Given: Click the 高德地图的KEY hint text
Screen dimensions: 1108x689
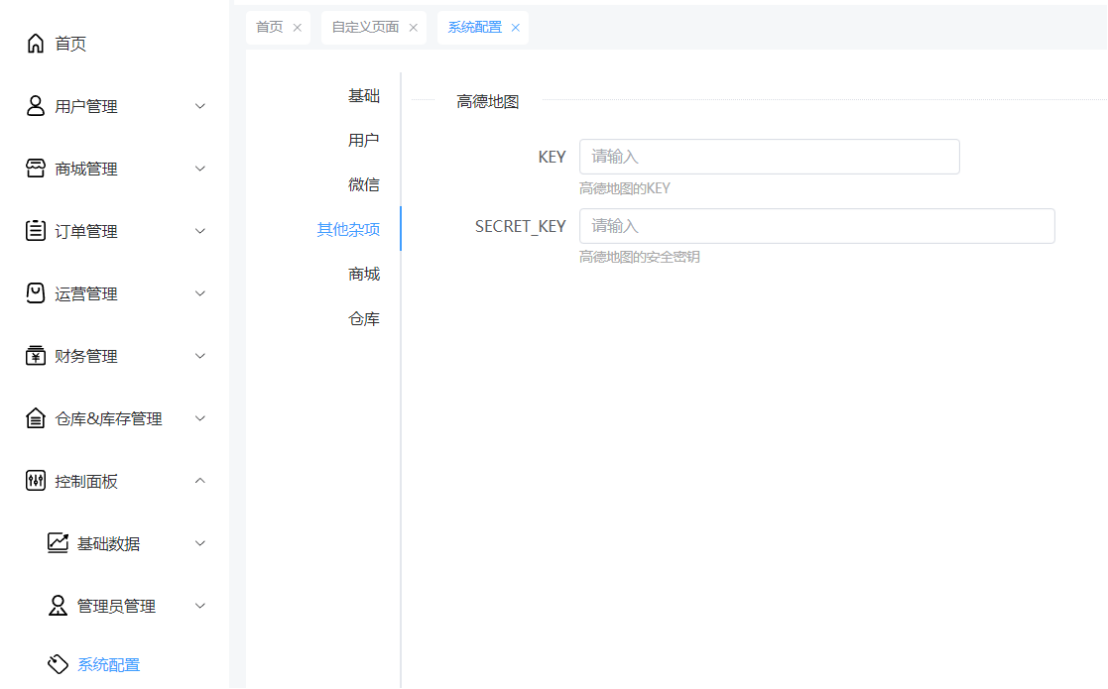Looking at the screenshot, I should click(x=625, y=189).
